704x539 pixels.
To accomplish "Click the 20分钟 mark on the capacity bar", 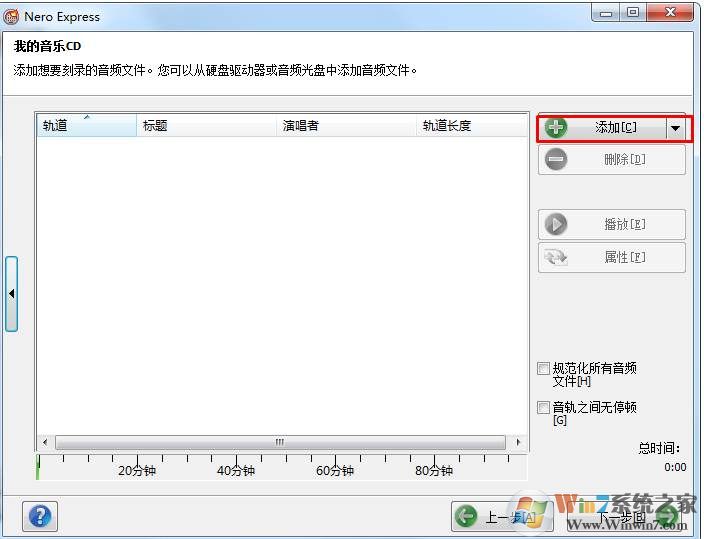I will click(x=137, y=471).
